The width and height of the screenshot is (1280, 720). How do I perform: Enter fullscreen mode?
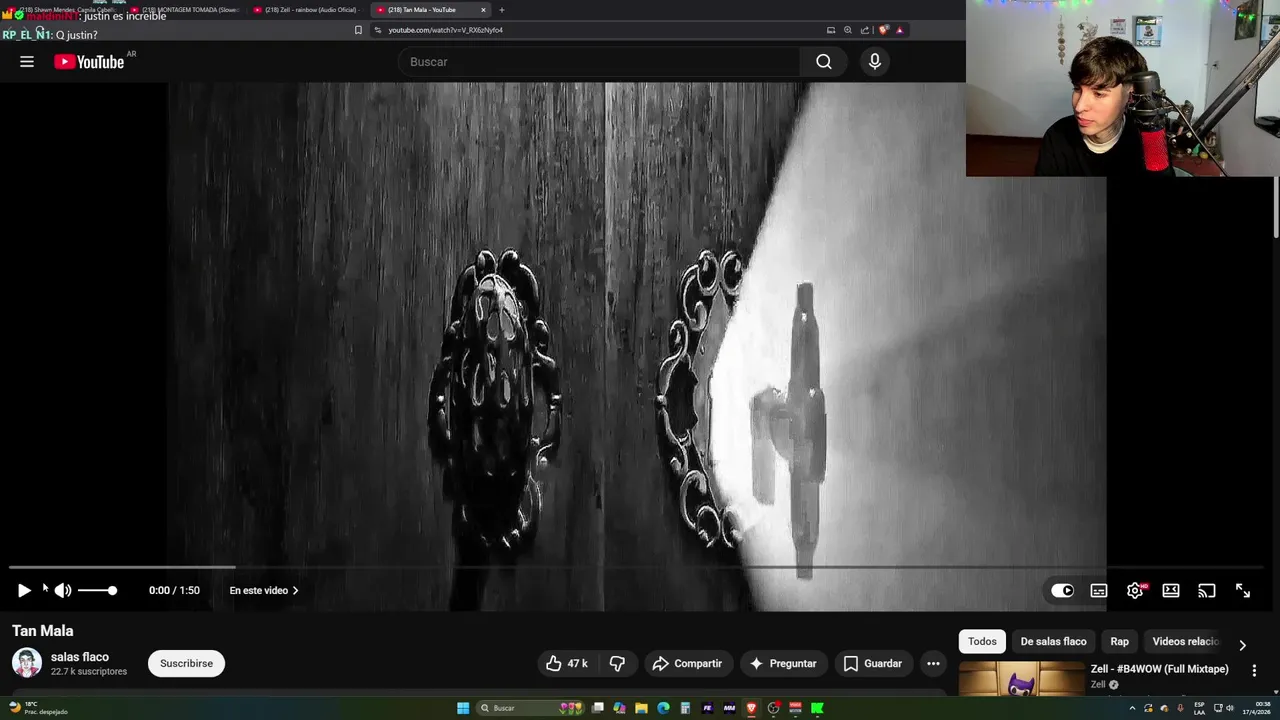[x=1243, y=590]
